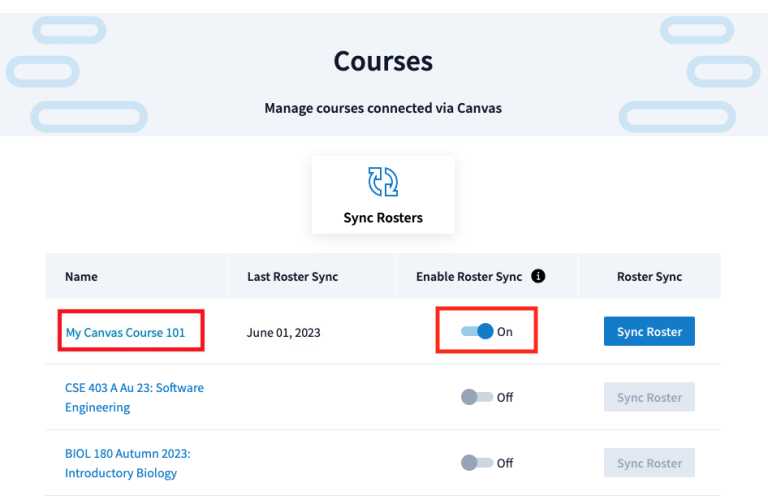The height and width of the screenshot is (500, 768).
Task: Select the June 01, 2023 sync date
Action: [283, 333]
